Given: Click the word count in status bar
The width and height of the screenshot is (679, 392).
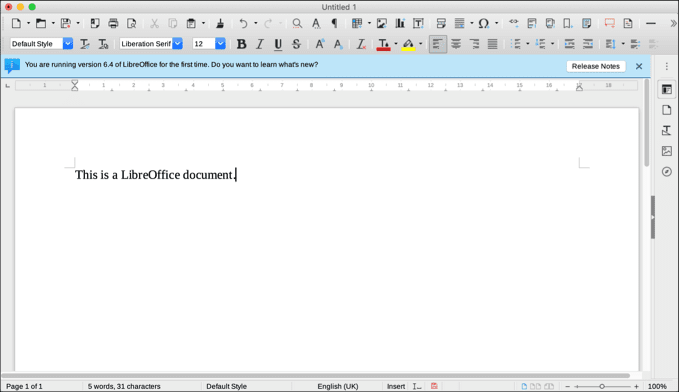Looking at the screenshot, I should click(x=124, y=386).
